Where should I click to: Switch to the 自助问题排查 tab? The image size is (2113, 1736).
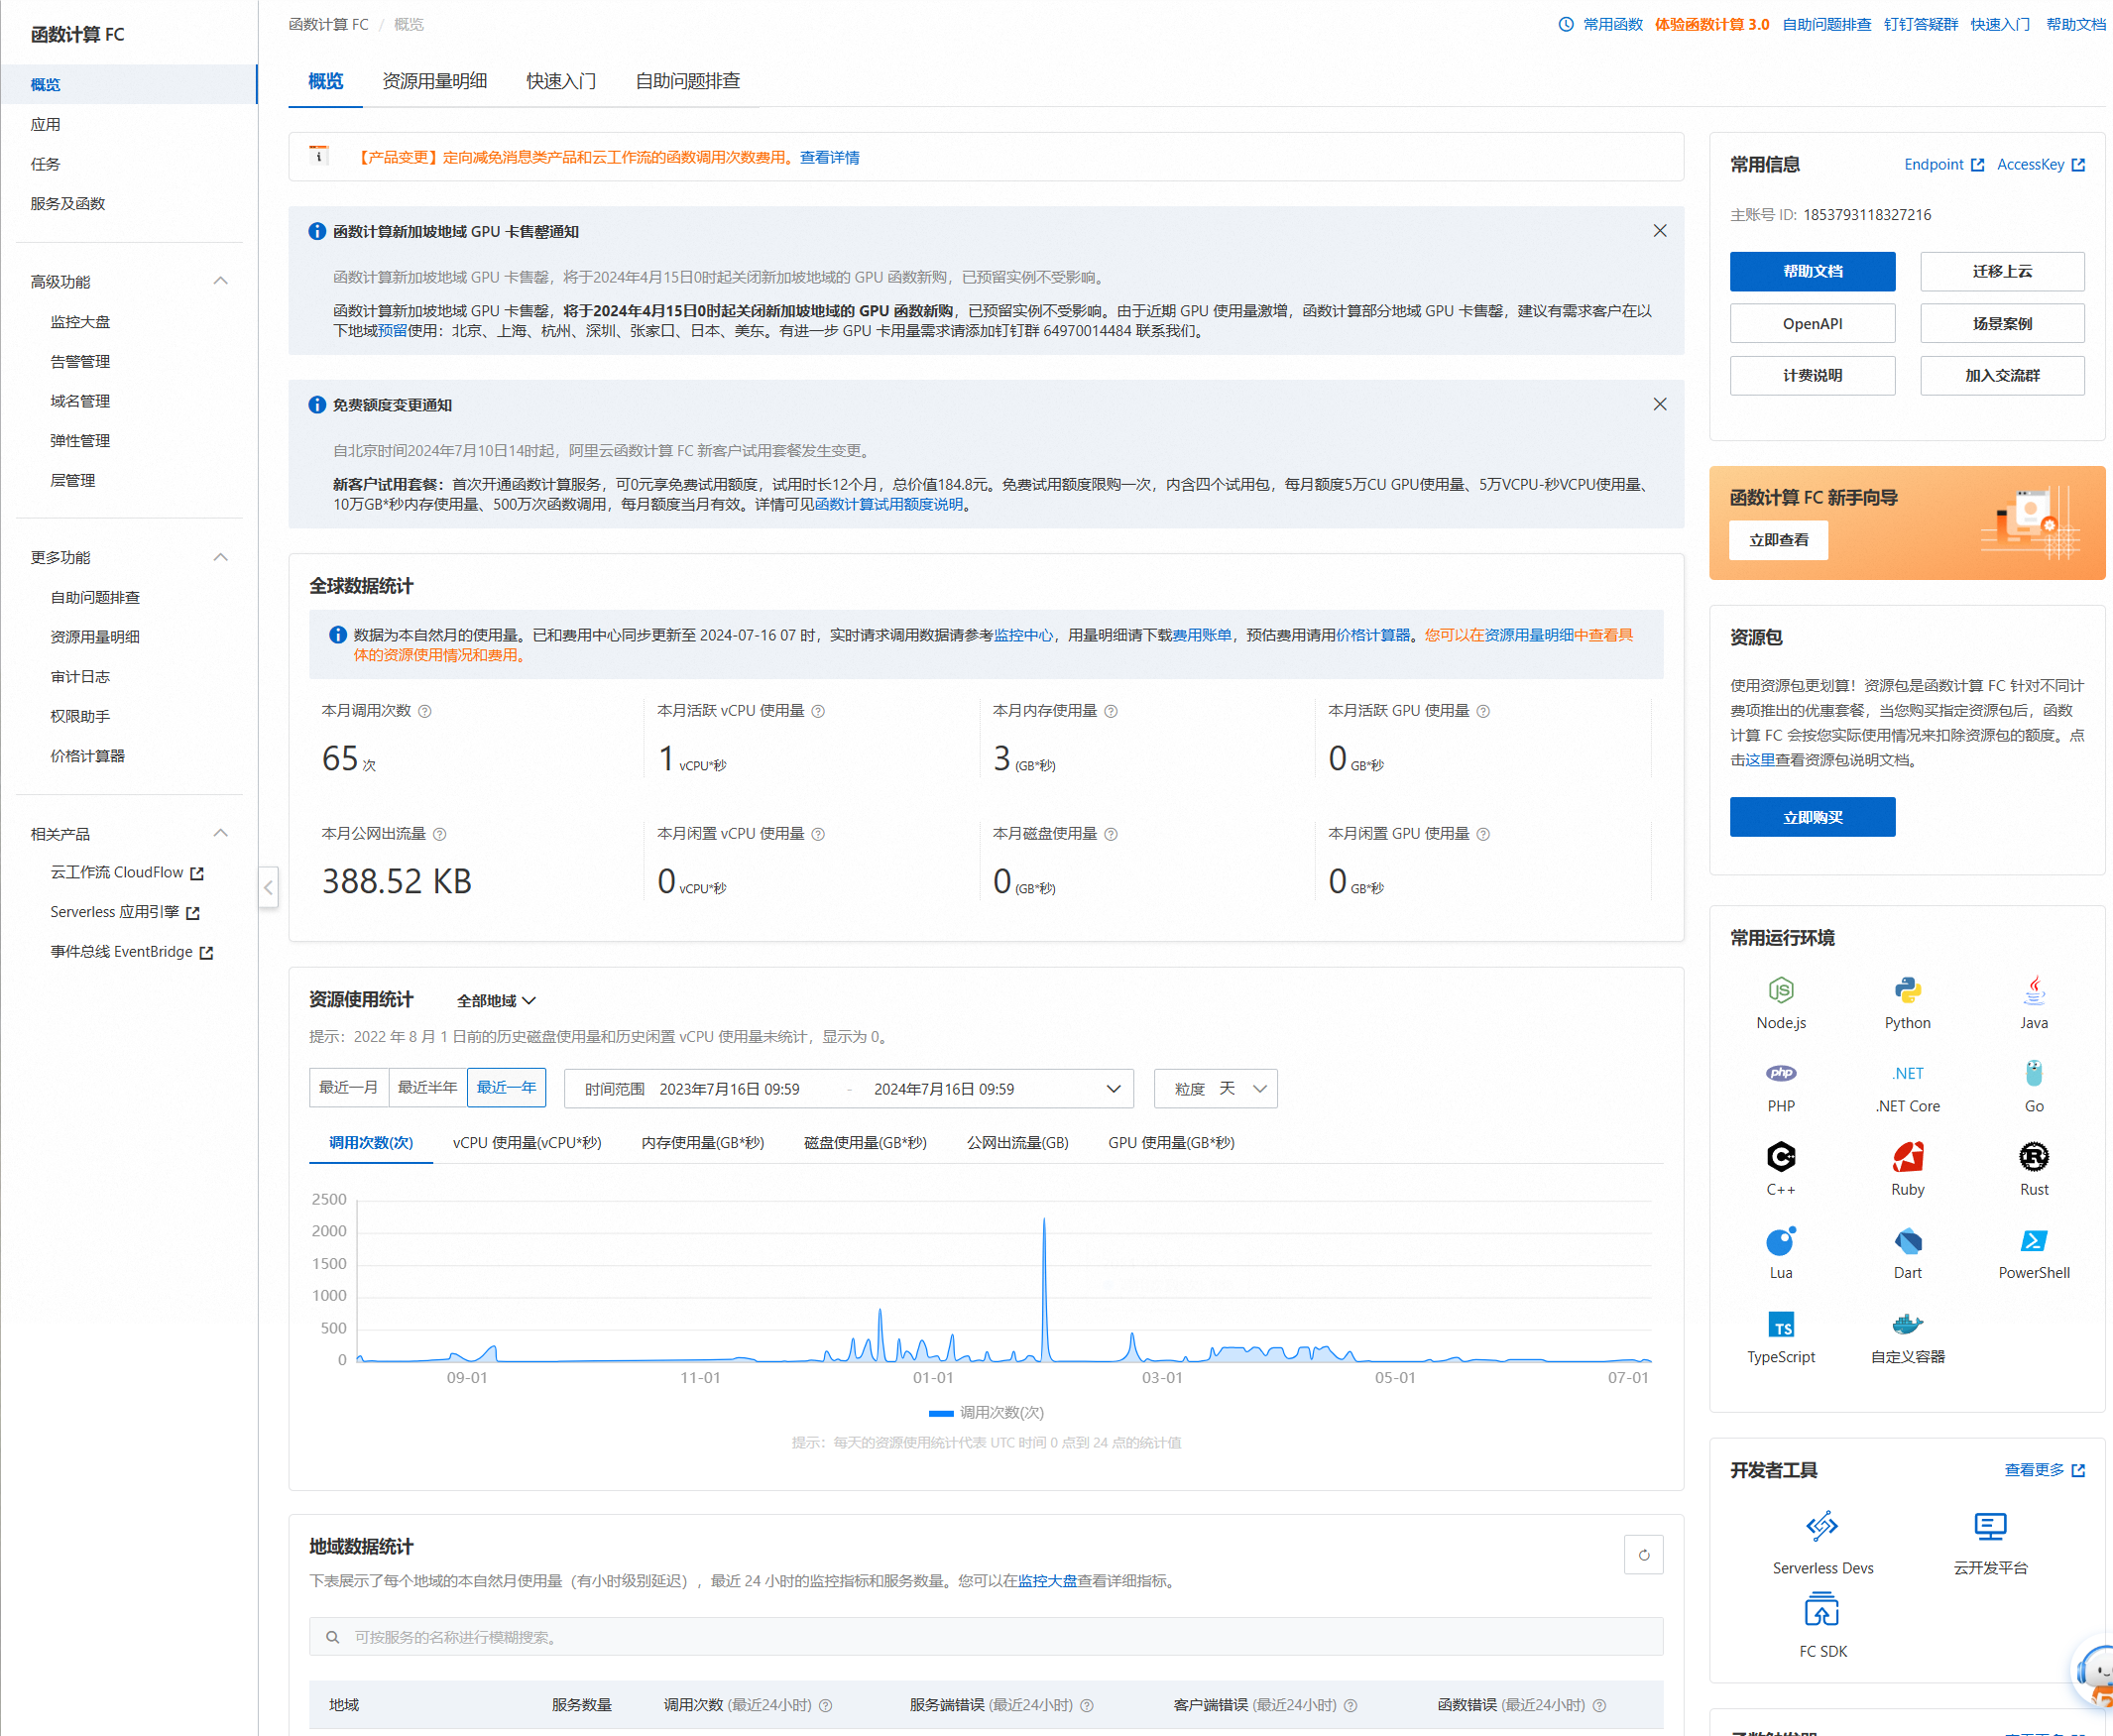pyautogui.click(x=688, y=81)
